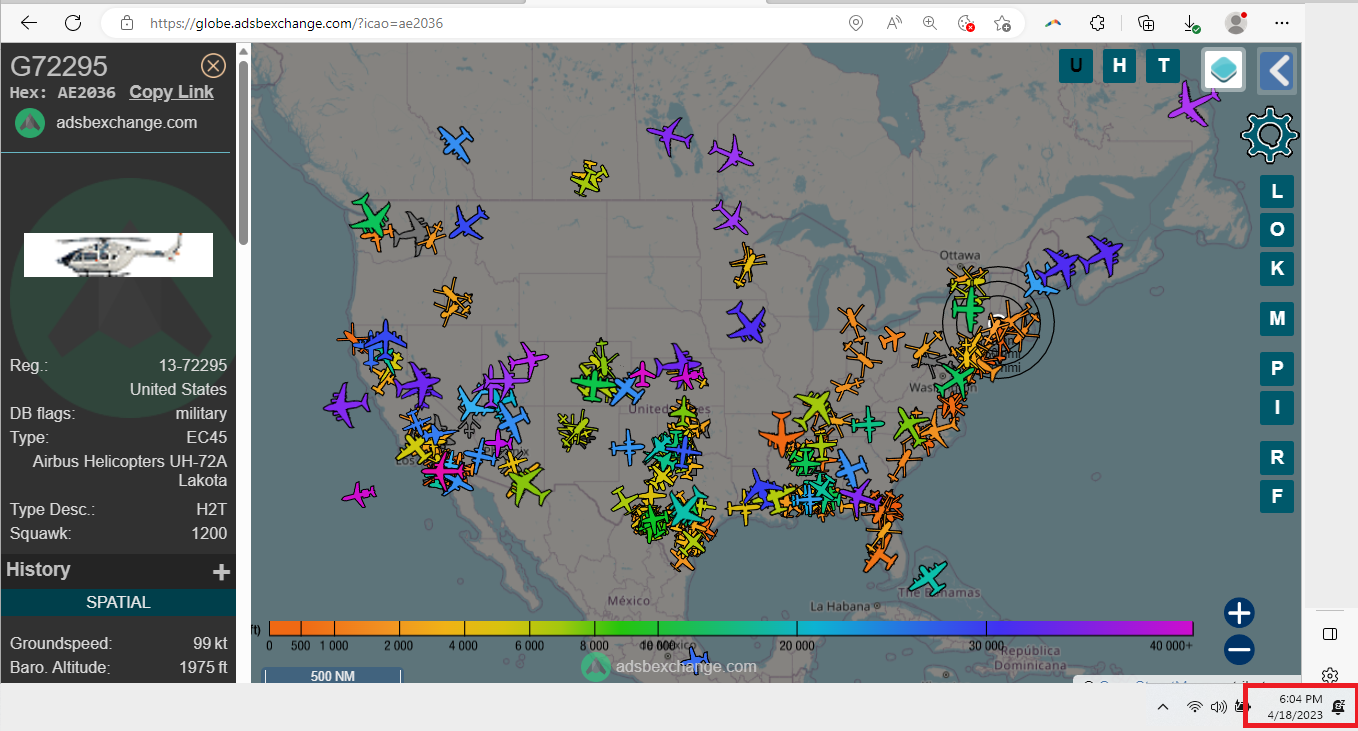This screenshot has height=731, width=1358.
Task: Click the location permission icon in address bar
Action: 856,22
